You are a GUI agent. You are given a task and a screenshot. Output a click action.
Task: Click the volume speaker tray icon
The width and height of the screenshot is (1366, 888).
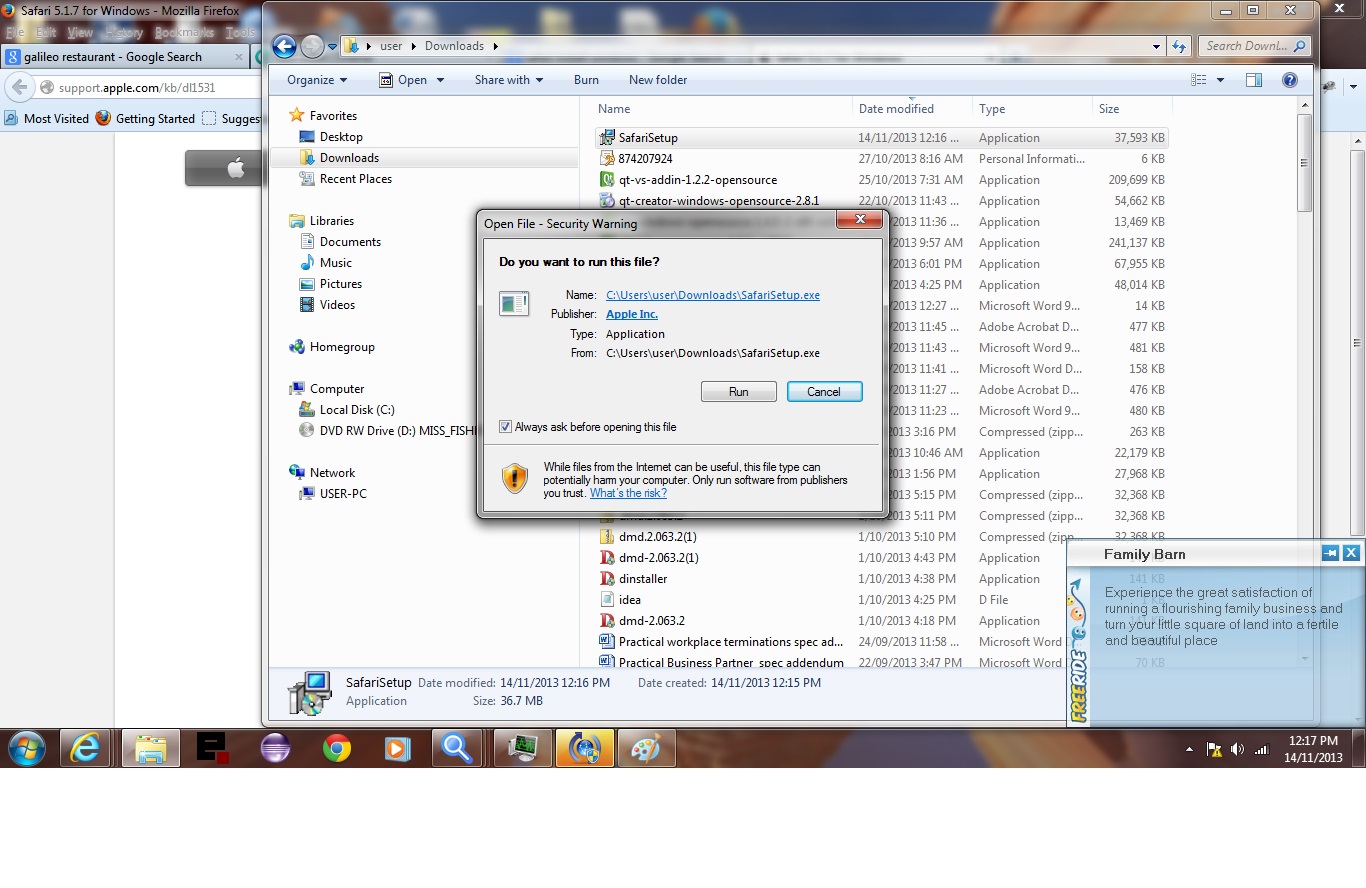click(1237, 749)
